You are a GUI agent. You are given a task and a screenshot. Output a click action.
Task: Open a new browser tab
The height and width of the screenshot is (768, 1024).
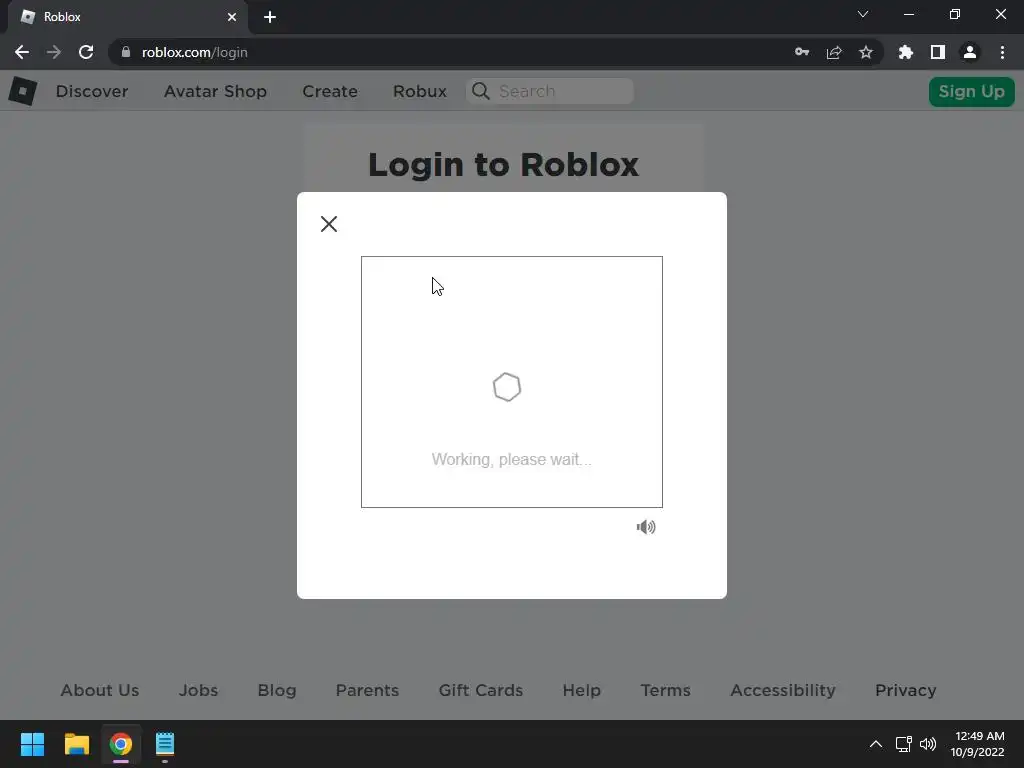pyautogui.click(x=270, y=17)
